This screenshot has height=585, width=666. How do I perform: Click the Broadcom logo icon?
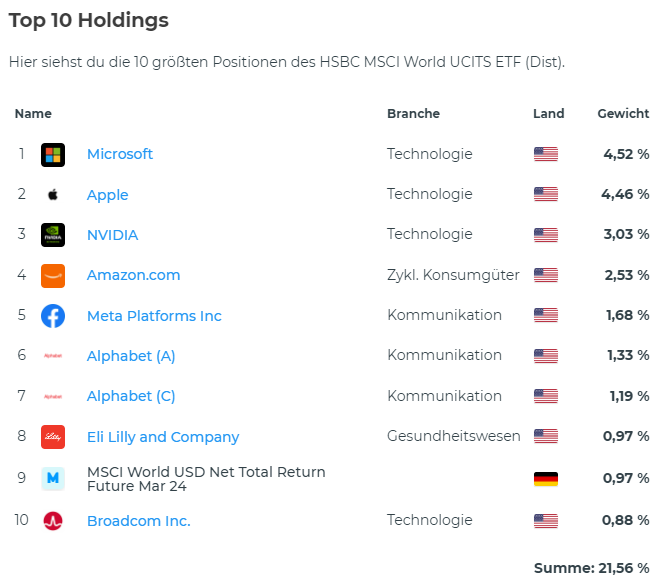click(x=53, y=521)
